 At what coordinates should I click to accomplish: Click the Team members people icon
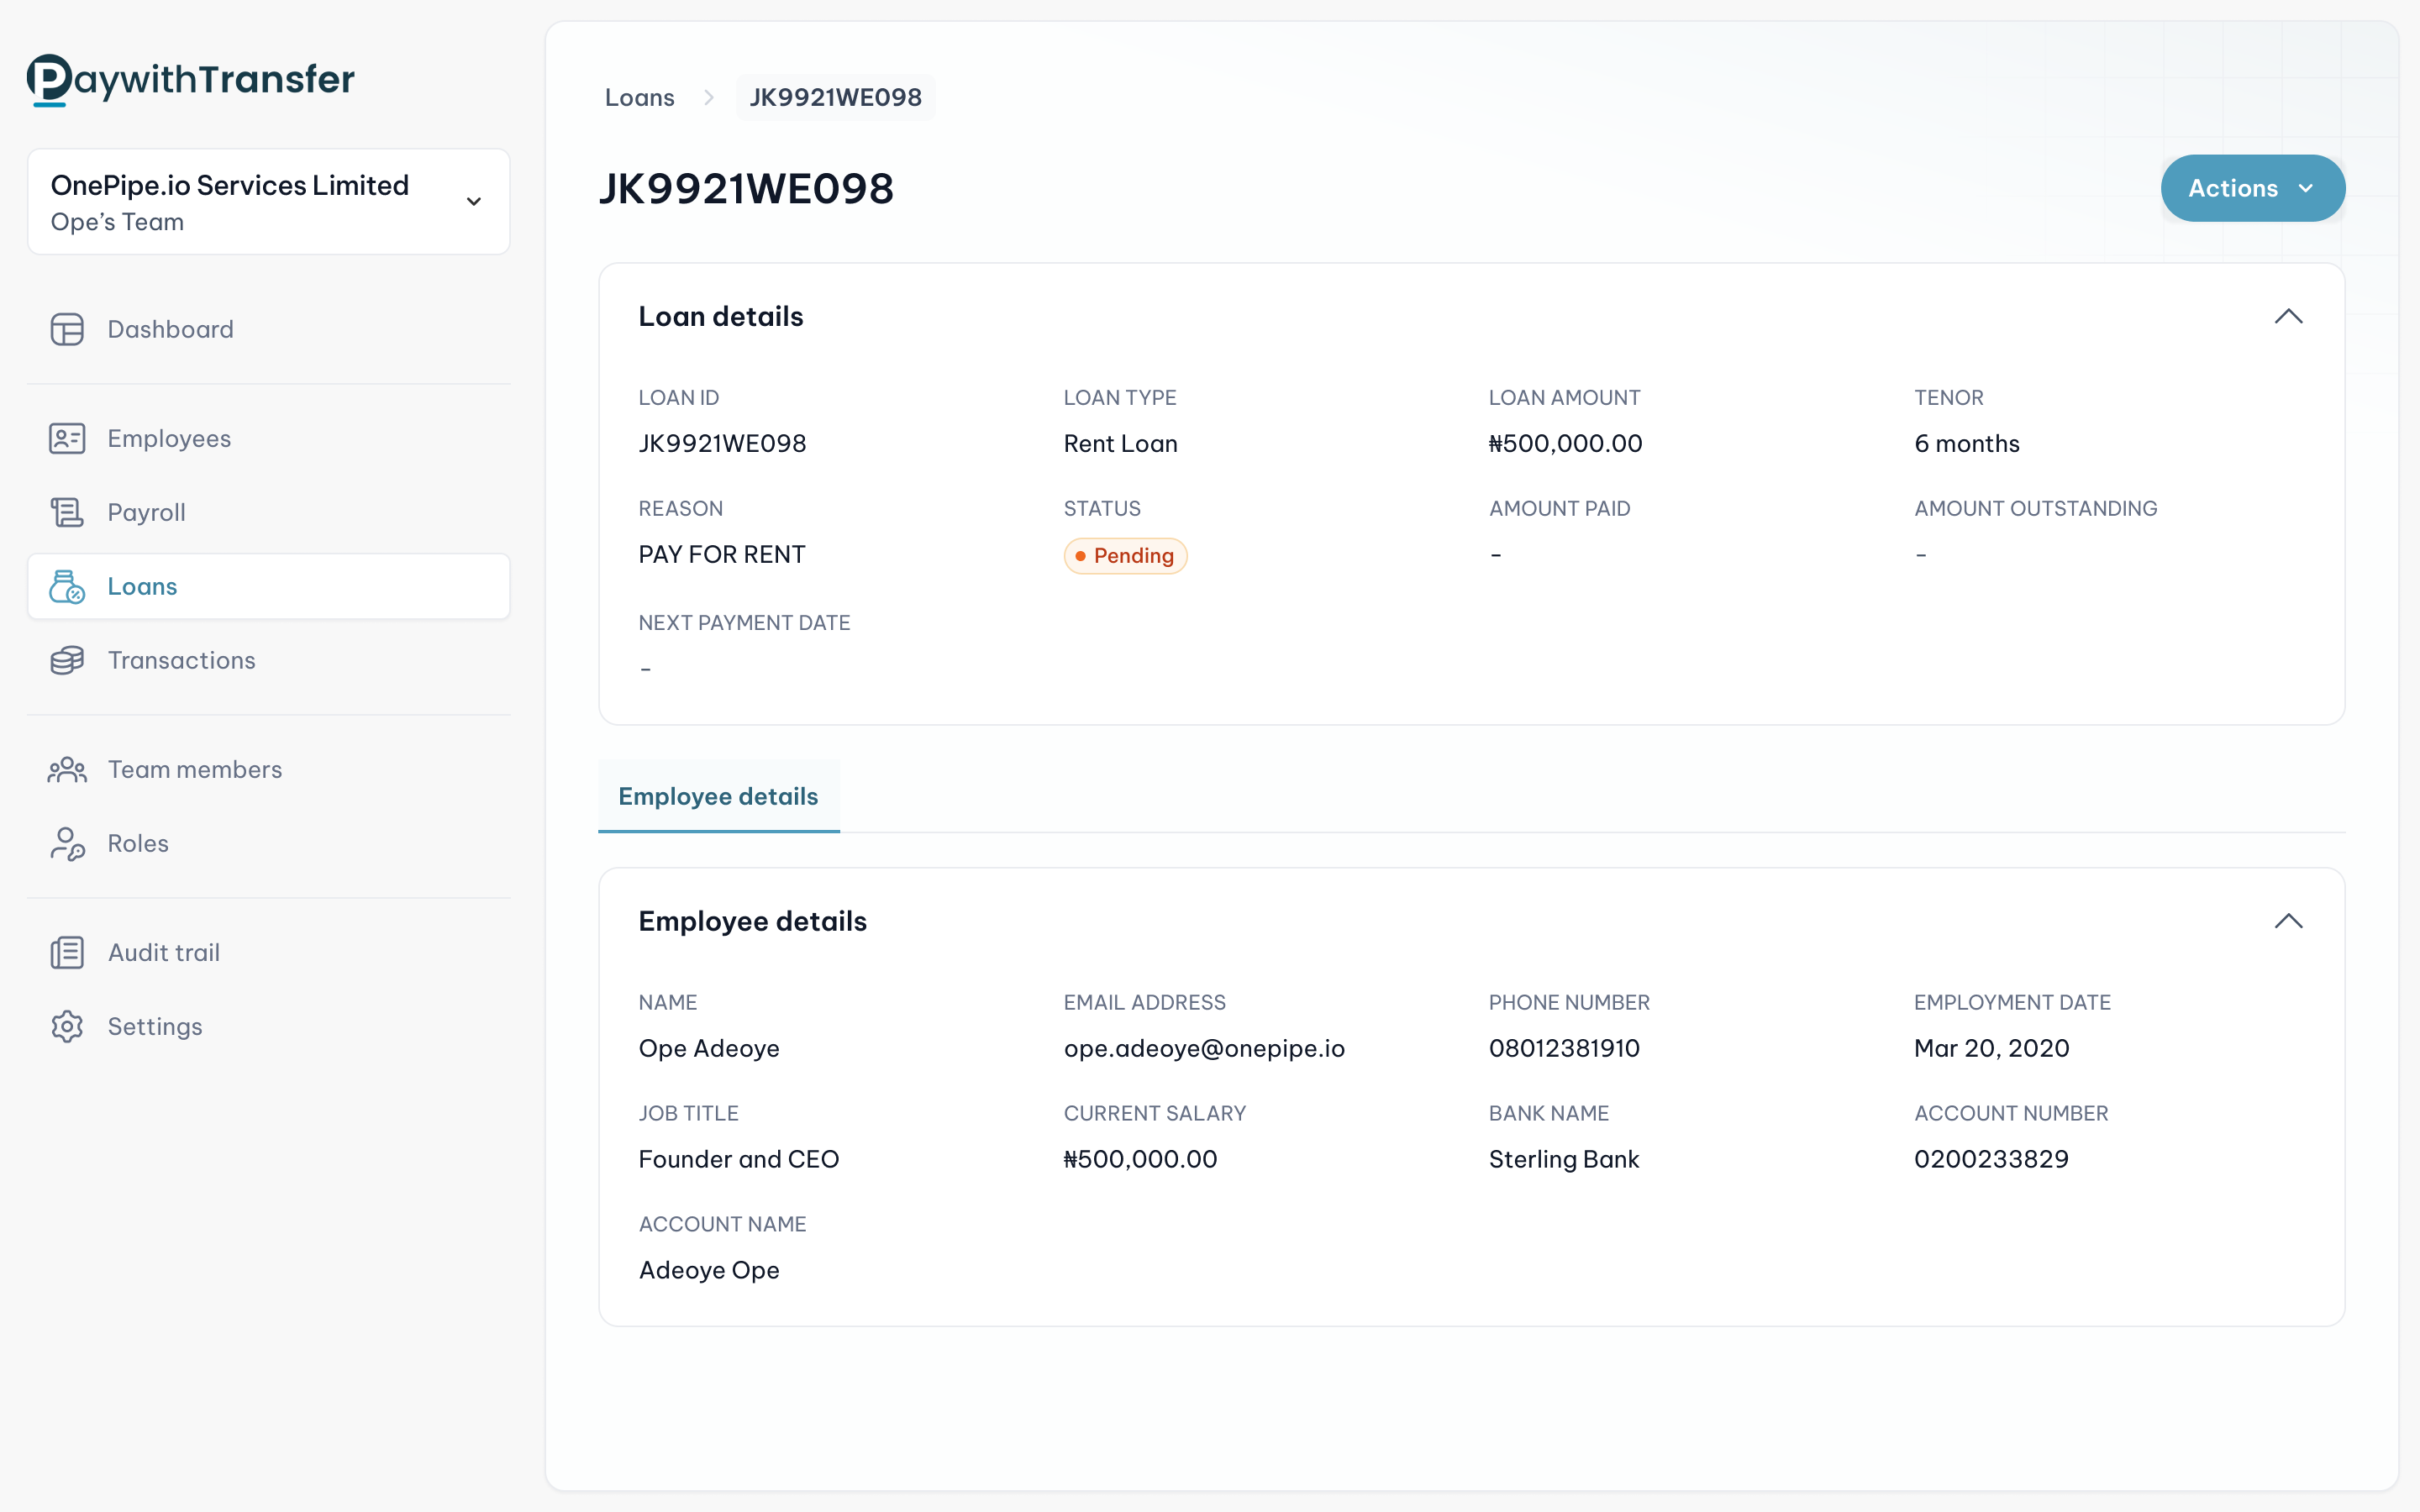67,769
